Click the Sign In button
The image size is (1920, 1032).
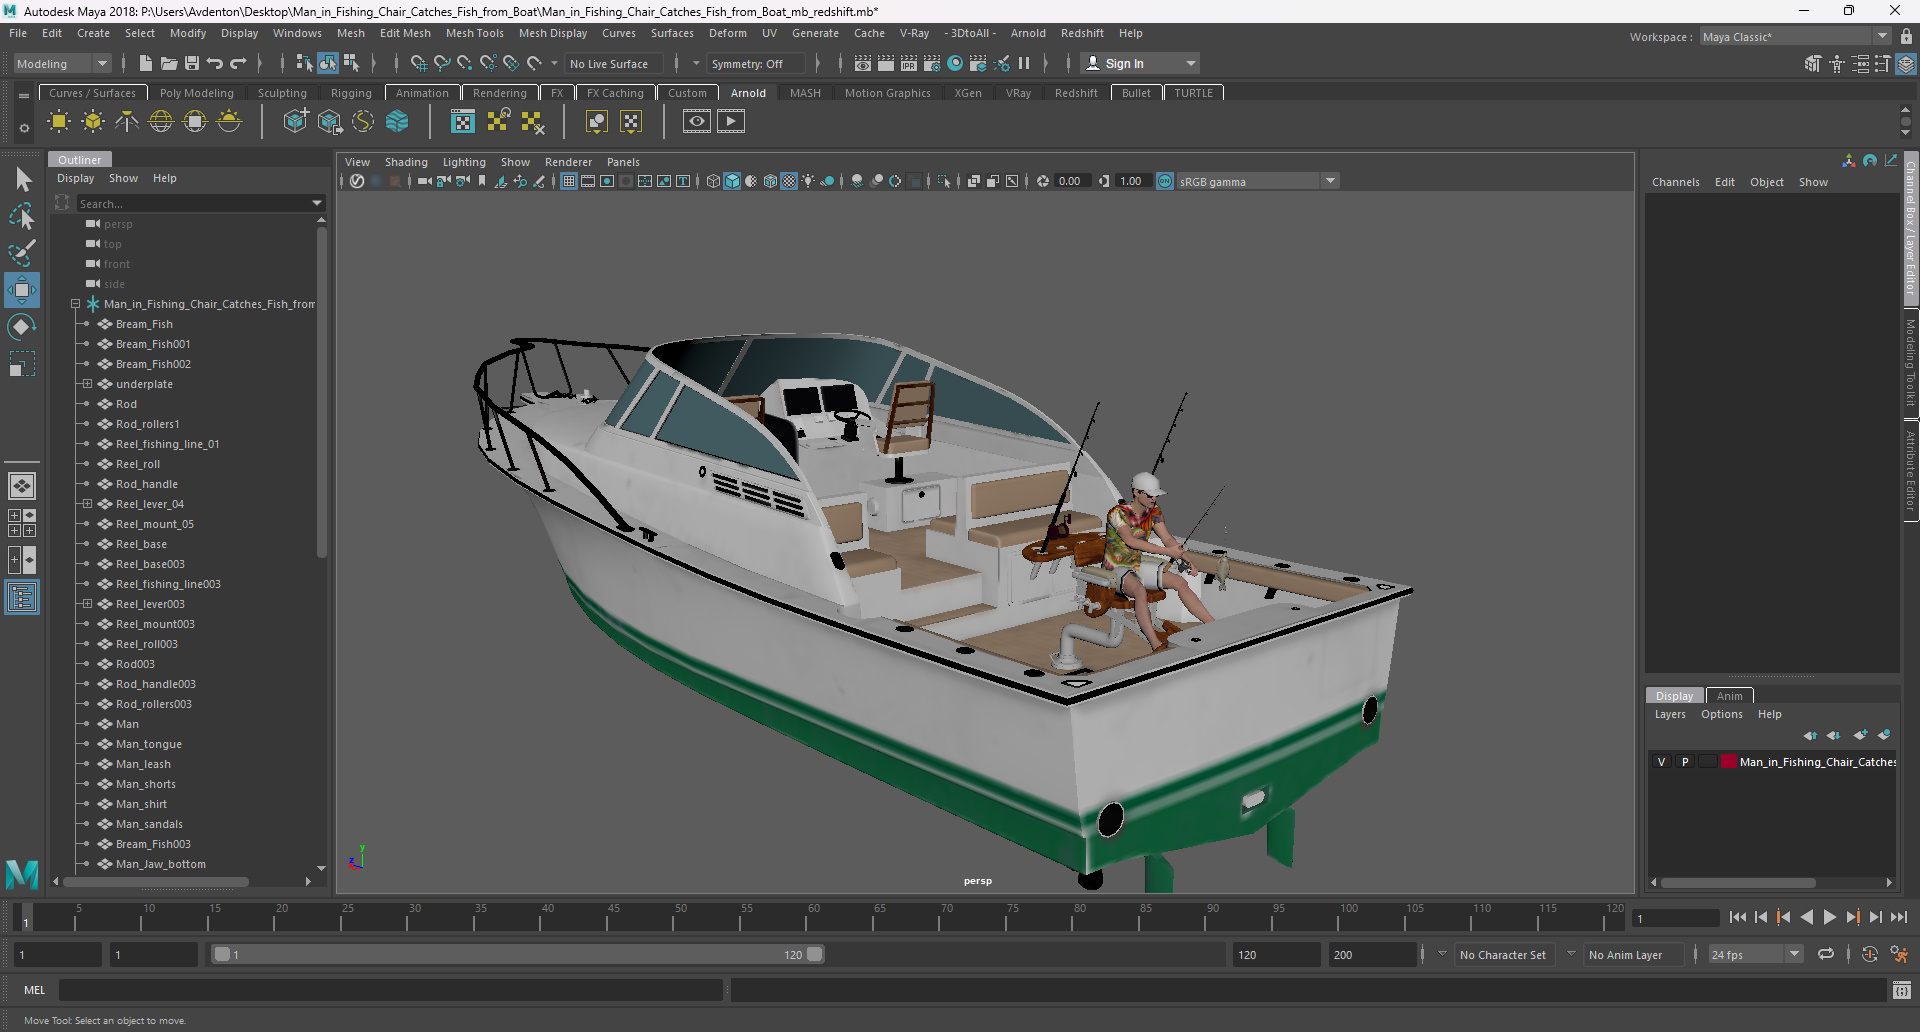[x=1140, y=63]
